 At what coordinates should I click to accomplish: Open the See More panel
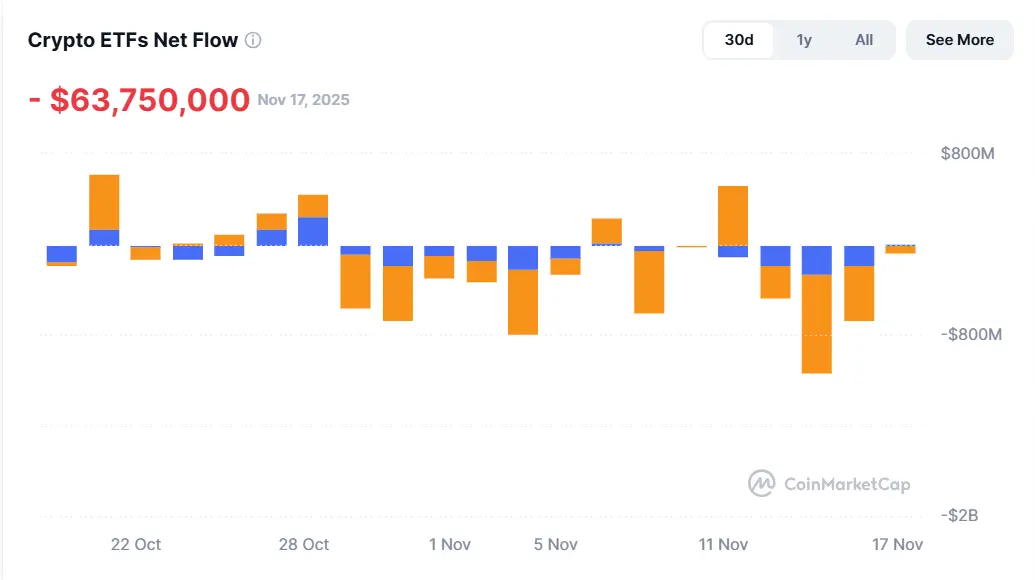click(x=959, y=40)
